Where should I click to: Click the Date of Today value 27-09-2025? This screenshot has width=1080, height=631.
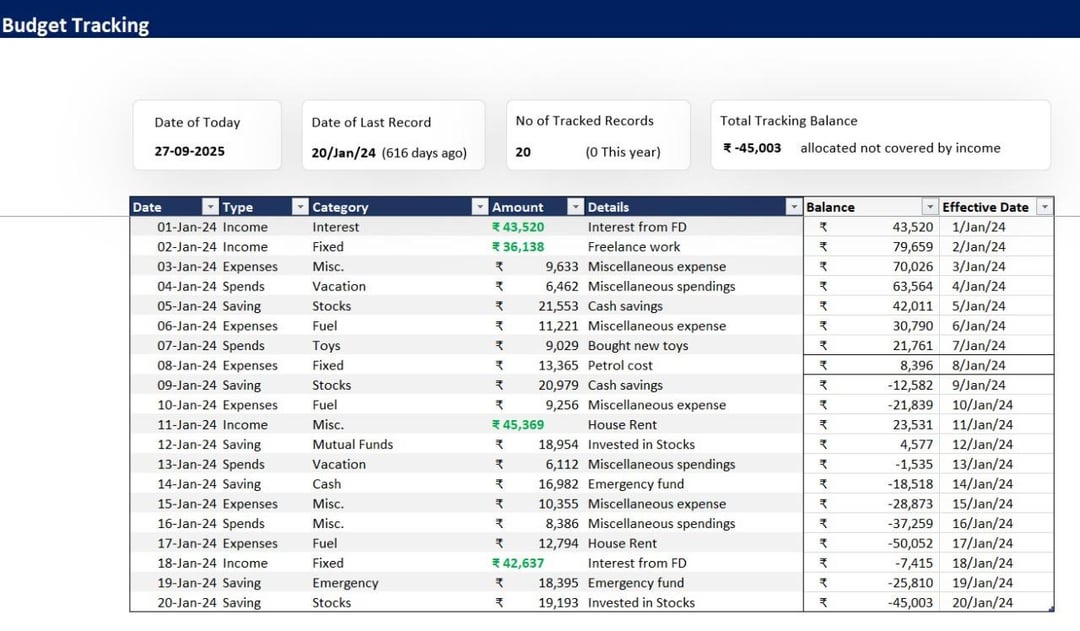[x=189, y=152]
